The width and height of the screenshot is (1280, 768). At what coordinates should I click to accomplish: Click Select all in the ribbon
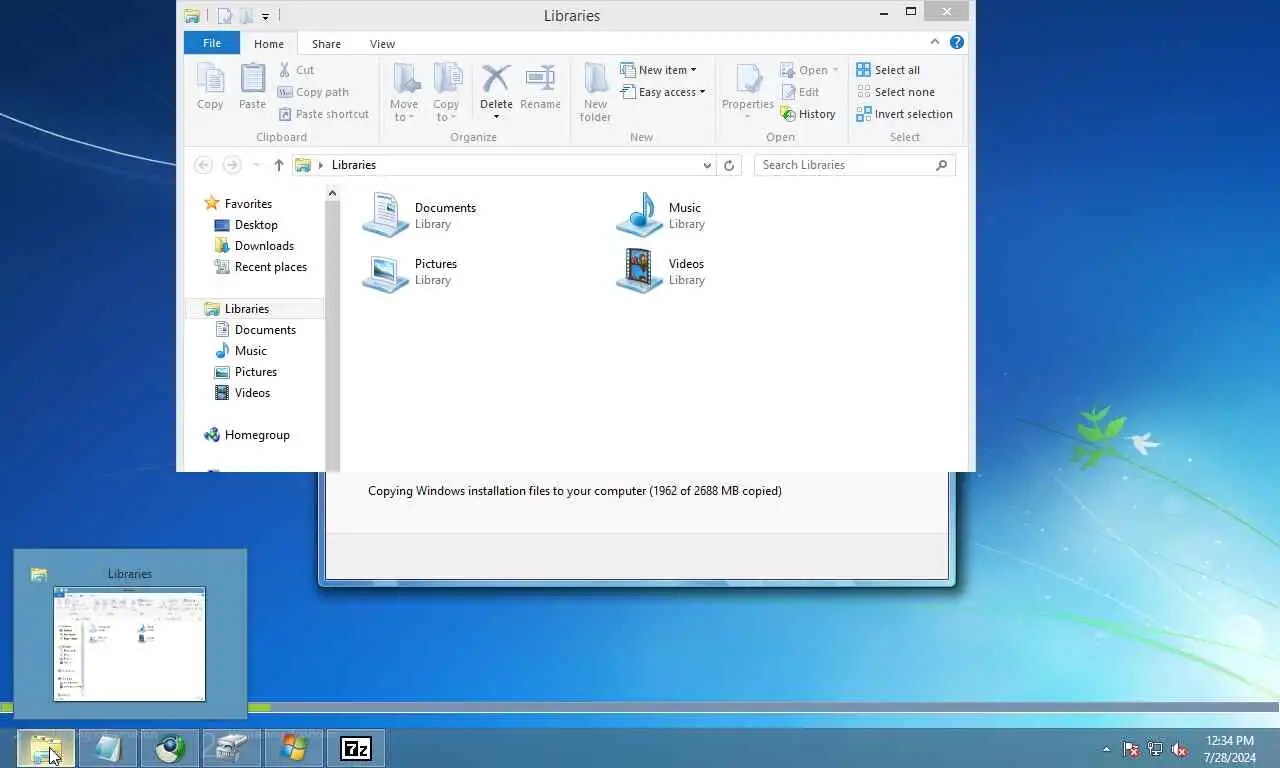888,70
